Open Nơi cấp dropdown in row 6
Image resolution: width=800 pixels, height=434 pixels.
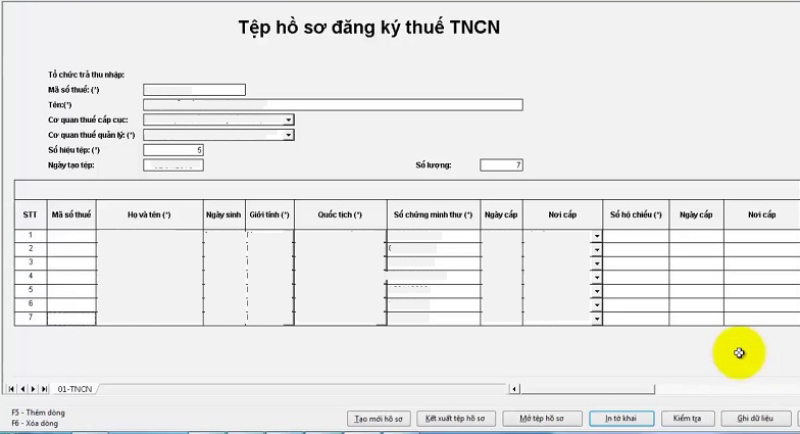[597, 305]
